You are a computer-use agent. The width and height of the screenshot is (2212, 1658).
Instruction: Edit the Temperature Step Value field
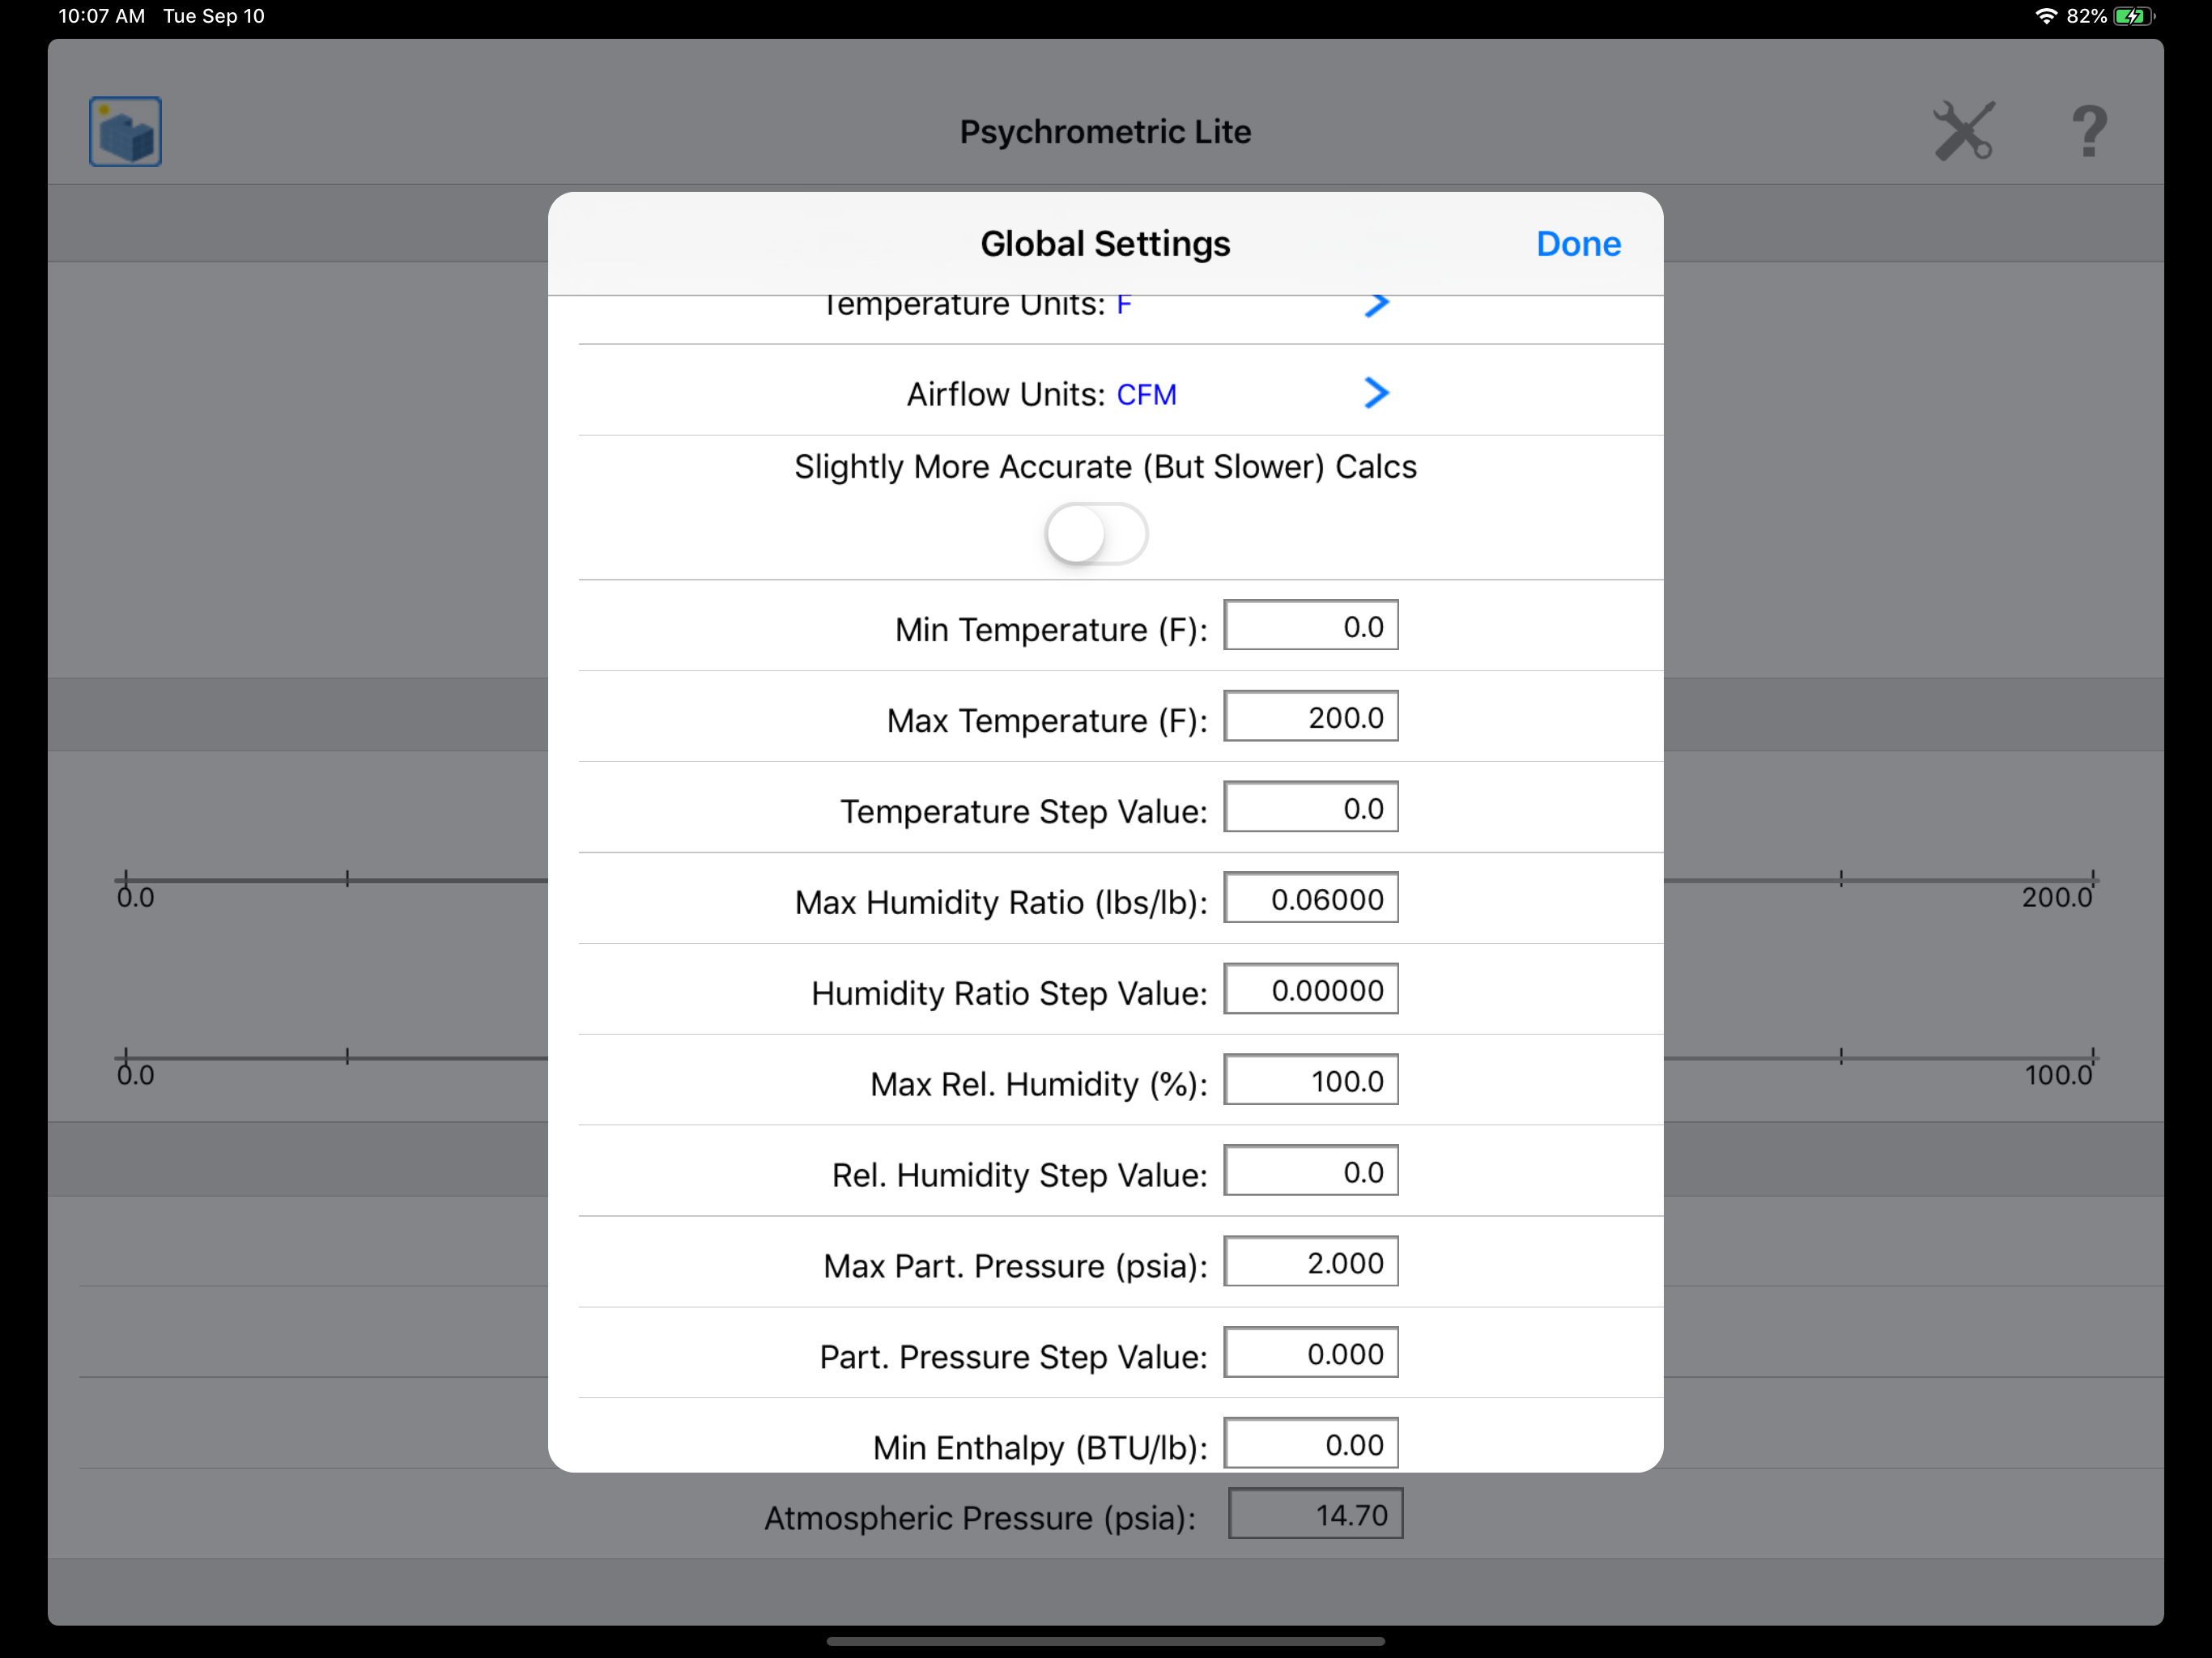tap(1311, 808)
